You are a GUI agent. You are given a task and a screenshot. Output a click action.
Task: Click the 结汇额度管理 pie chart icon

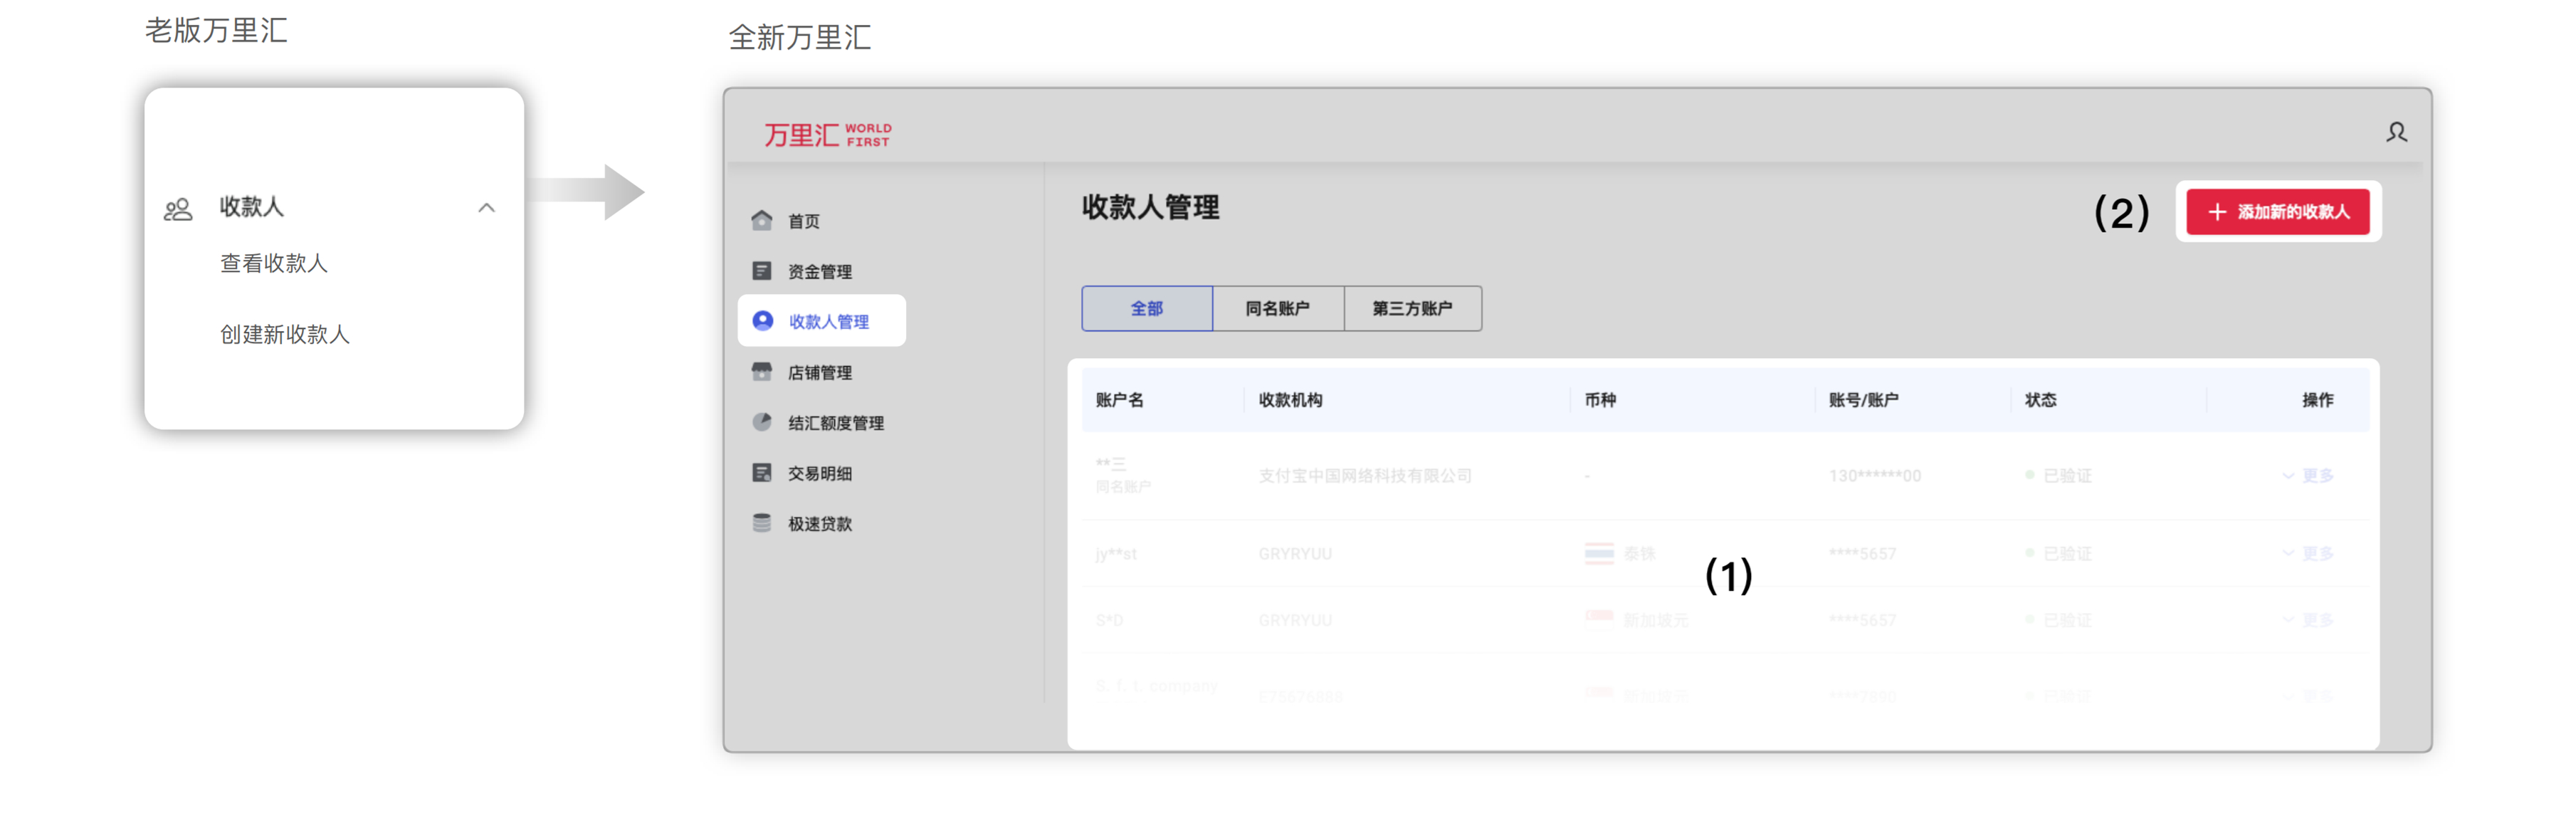pos(761,422)
